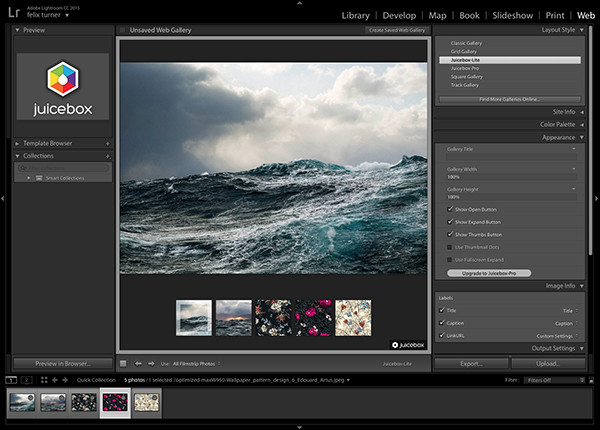Screen dimensions: 600x430
Task: Switch to the Print module
Action: point(555,16)
